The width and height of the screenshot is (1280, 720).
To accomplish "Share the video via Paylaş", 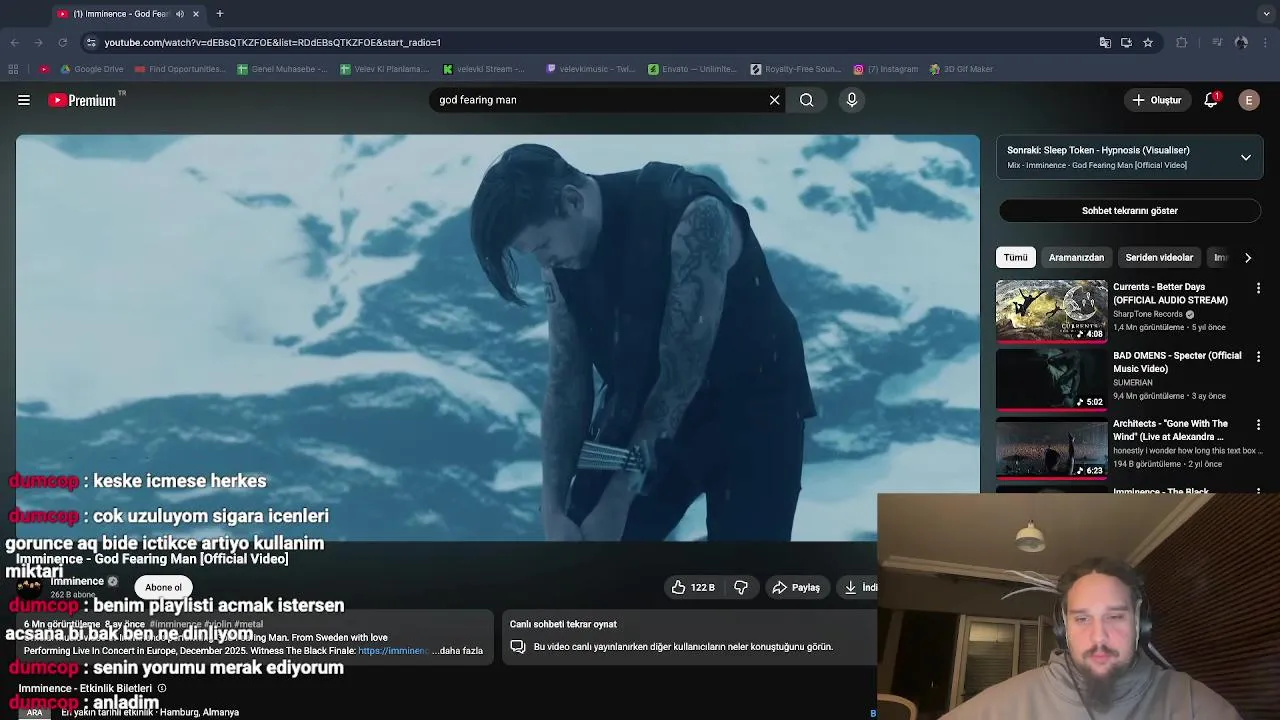I will [x=796, y=588].
